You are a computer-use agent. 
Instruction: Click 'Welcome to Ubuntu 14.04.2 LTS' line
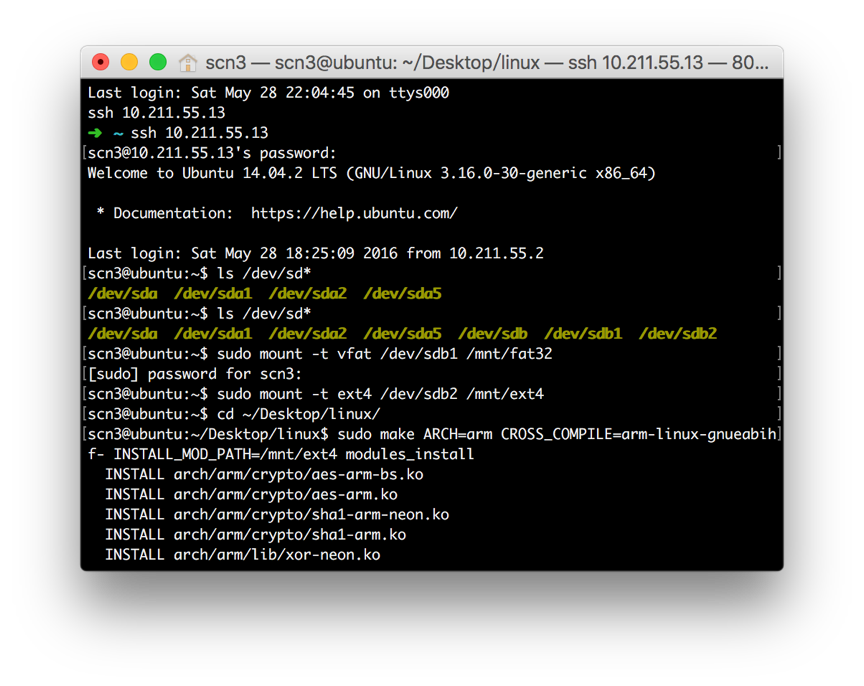click(x=371, y=173)
